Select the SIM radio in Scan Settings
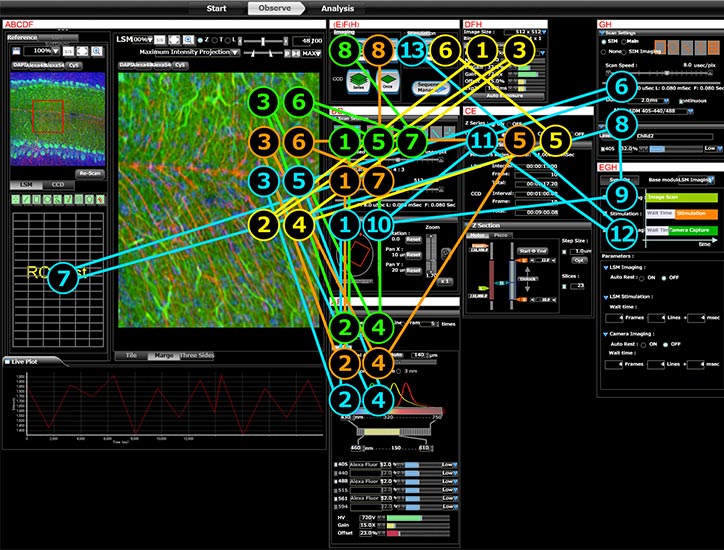The height and width of the screenshot is (550, 724). coord(603,42)
